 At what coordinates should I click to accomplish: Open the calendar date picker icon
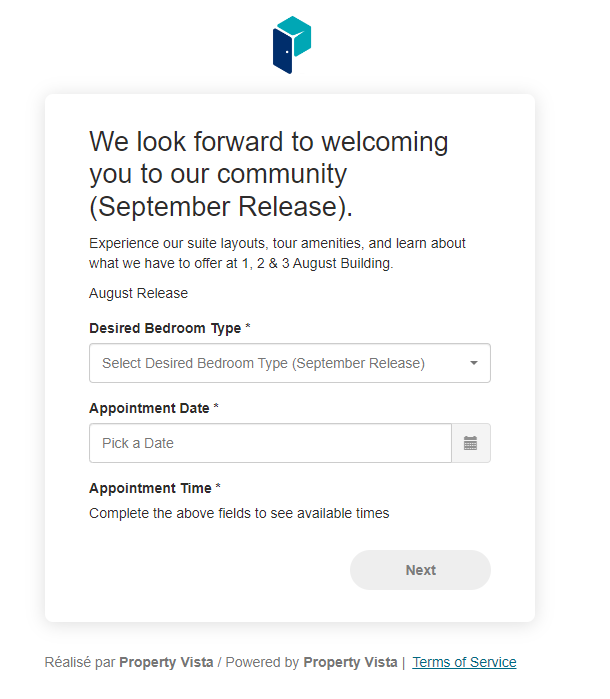[x=471, y=443]
